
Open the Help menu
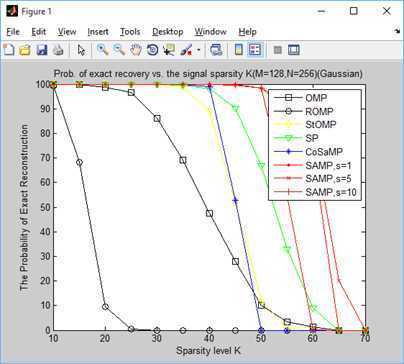(247, 32)
